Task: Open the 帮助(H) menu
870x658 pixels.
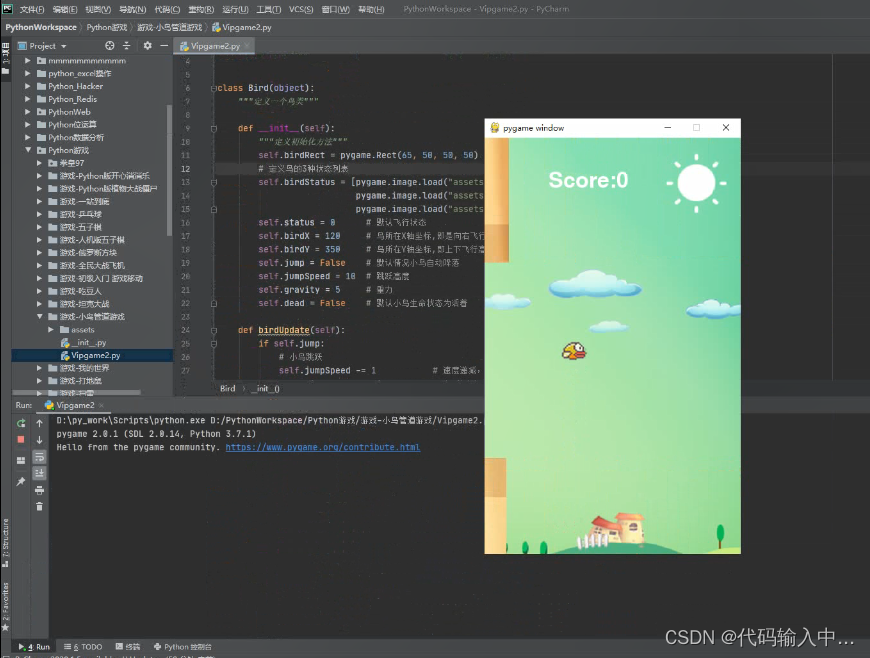Action: (371, 9)
